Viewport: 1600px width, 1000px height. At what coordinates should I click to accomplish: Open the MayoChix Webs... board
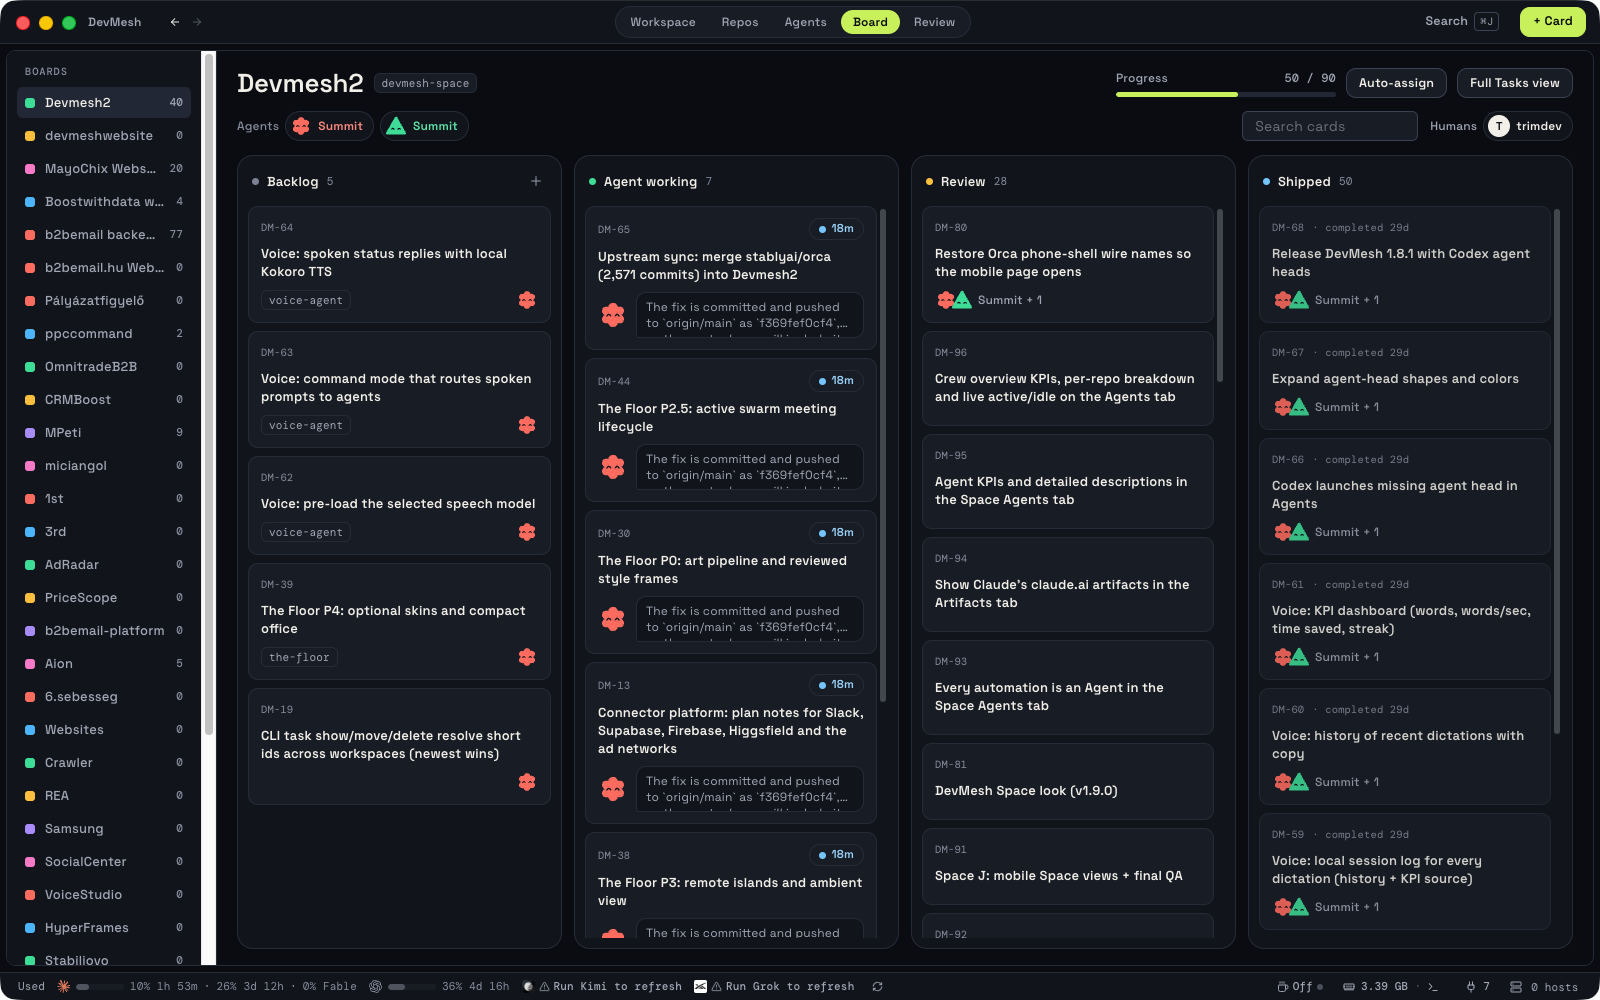(x=104, y=168)
